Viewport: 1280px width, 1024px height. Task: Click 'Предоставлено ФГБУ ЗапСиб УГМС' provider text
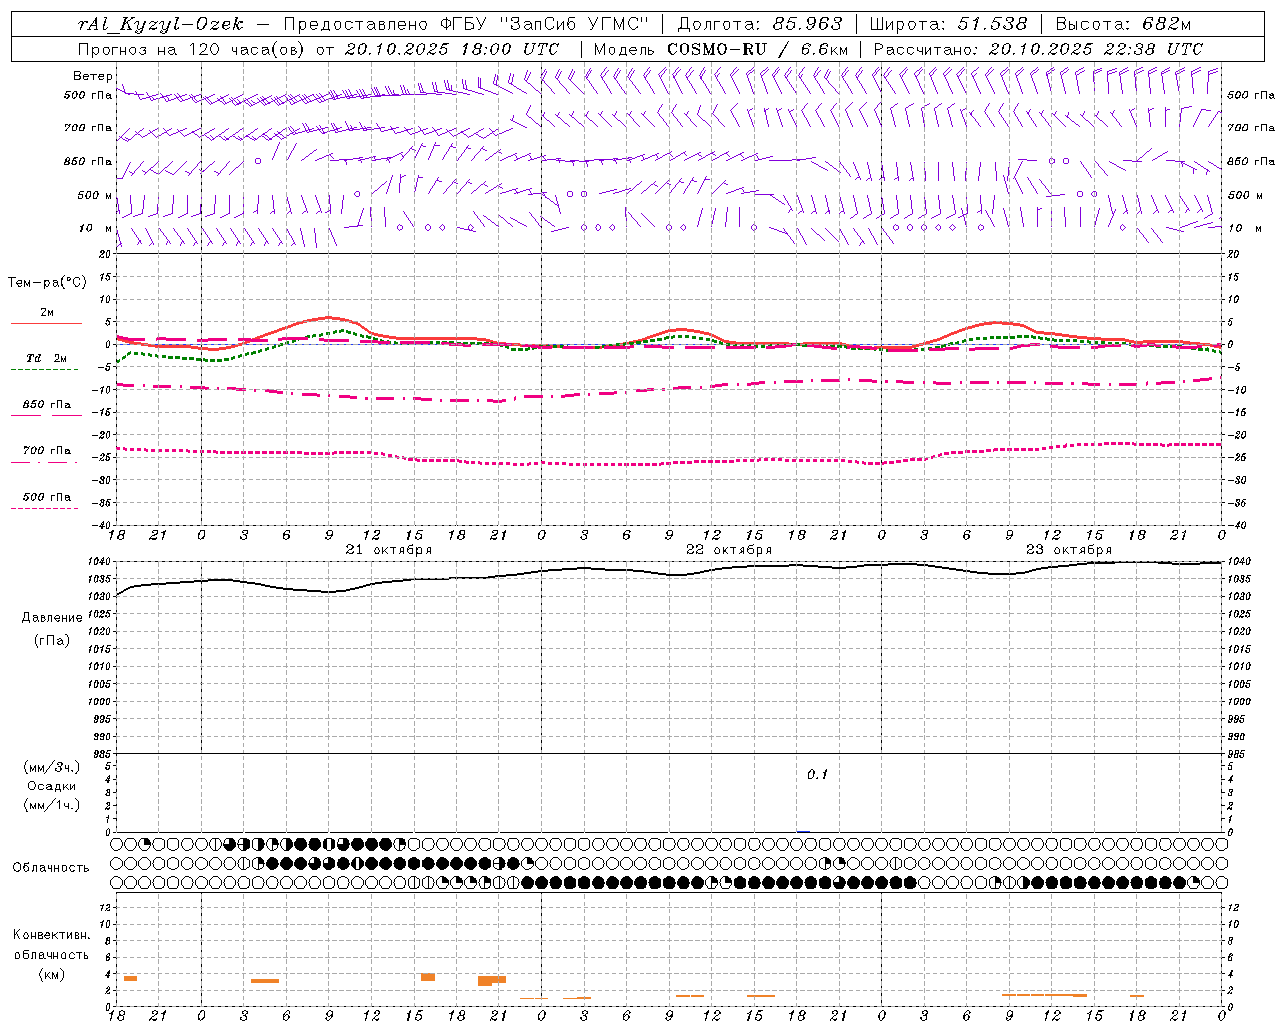pyautogui.click(x=467, y=24)
